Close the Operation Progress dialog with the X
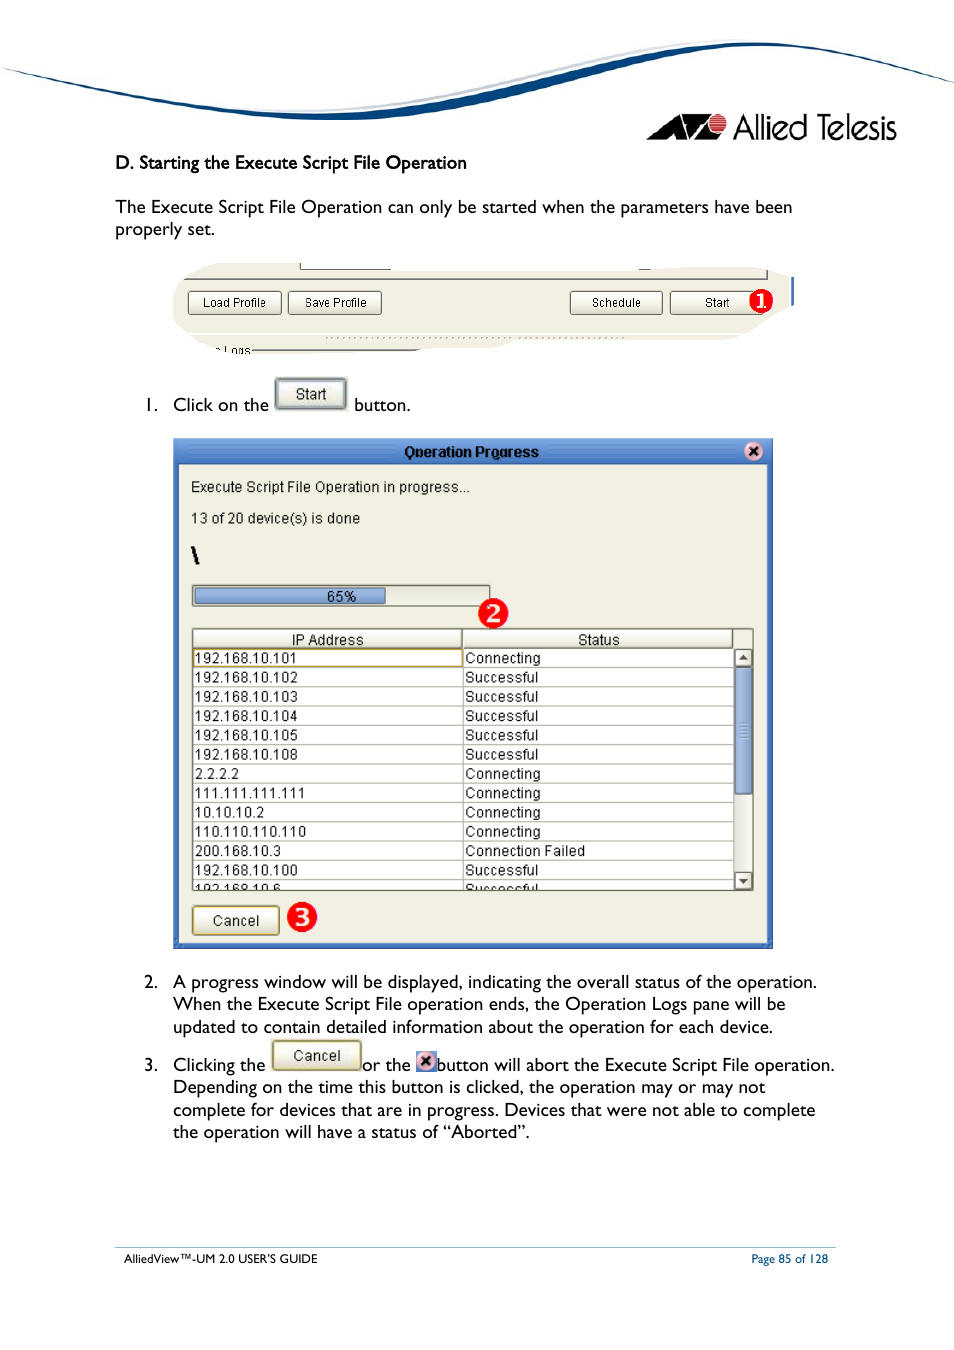 point(754,451)
